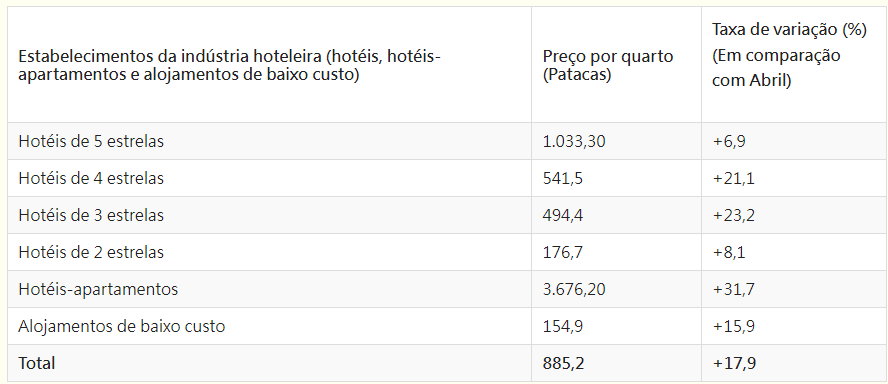
Task: Click the 'Preço por quarto (Patacas)' header
Action: 608,66
